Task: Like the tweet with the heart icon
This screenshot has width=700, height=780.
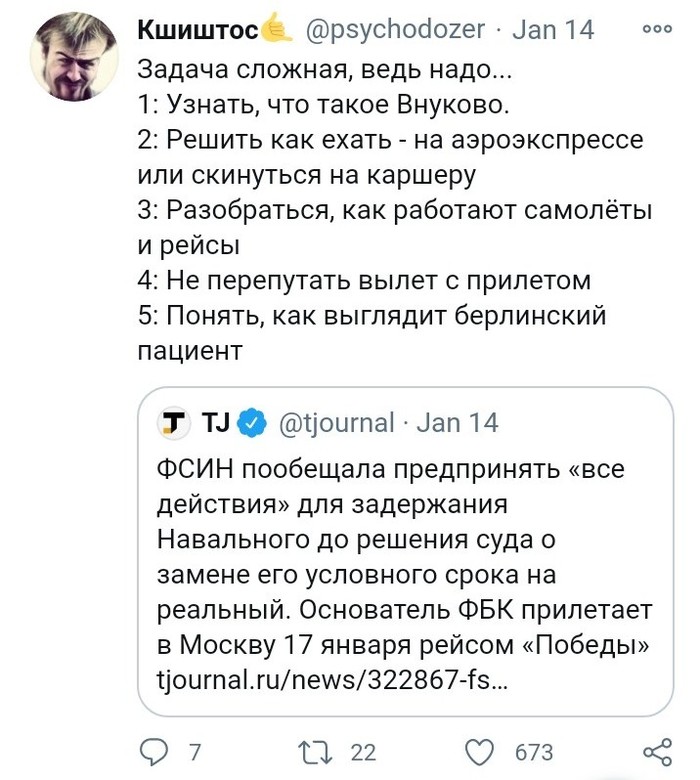Action: pos(482,750)
